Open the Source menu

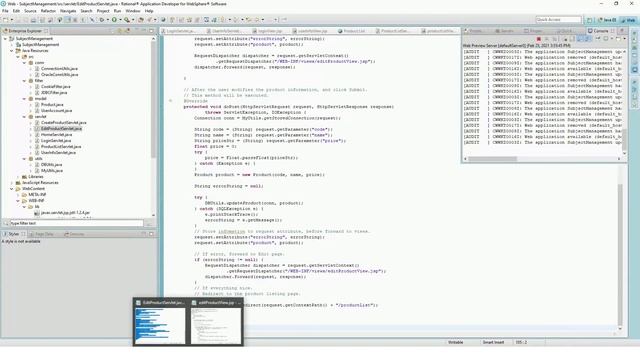(x=30, y=11)
